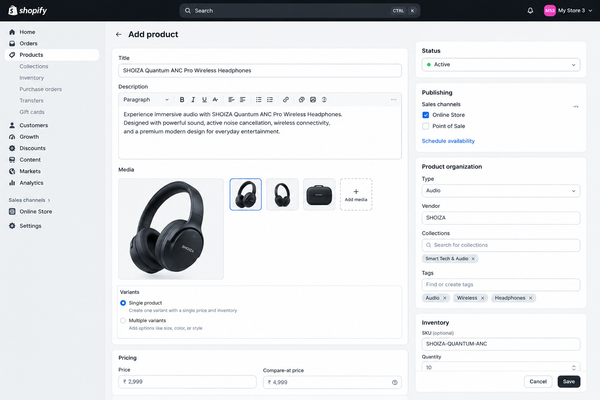The image size is (600, 400).
Task: Click the info icon in Compare-at price field
Action: (x=395, y=382)
